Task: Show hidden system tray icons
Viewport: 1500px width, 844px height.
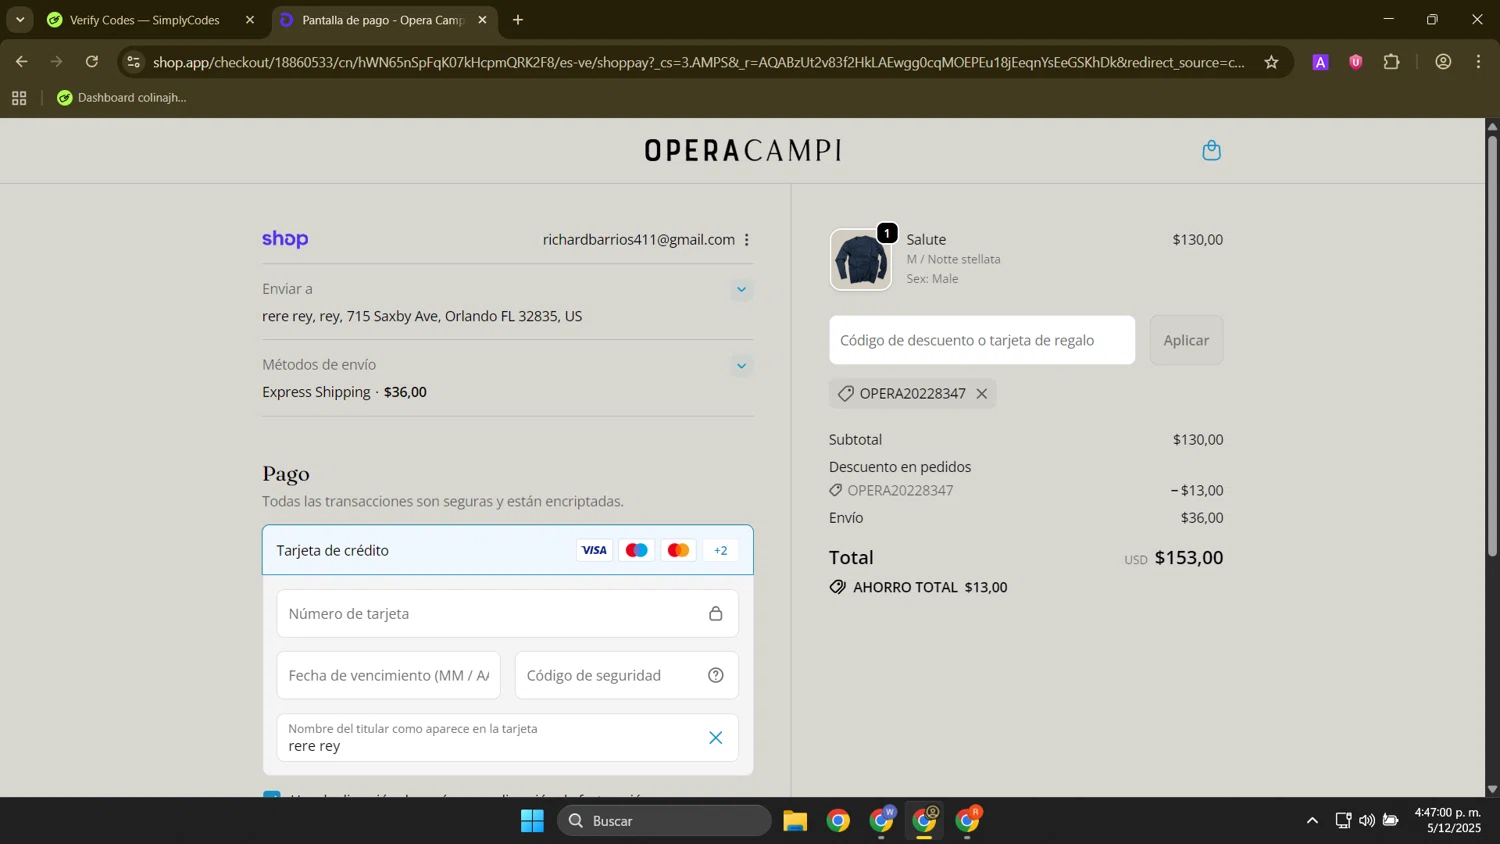Action: click(x=1312, y=821)
